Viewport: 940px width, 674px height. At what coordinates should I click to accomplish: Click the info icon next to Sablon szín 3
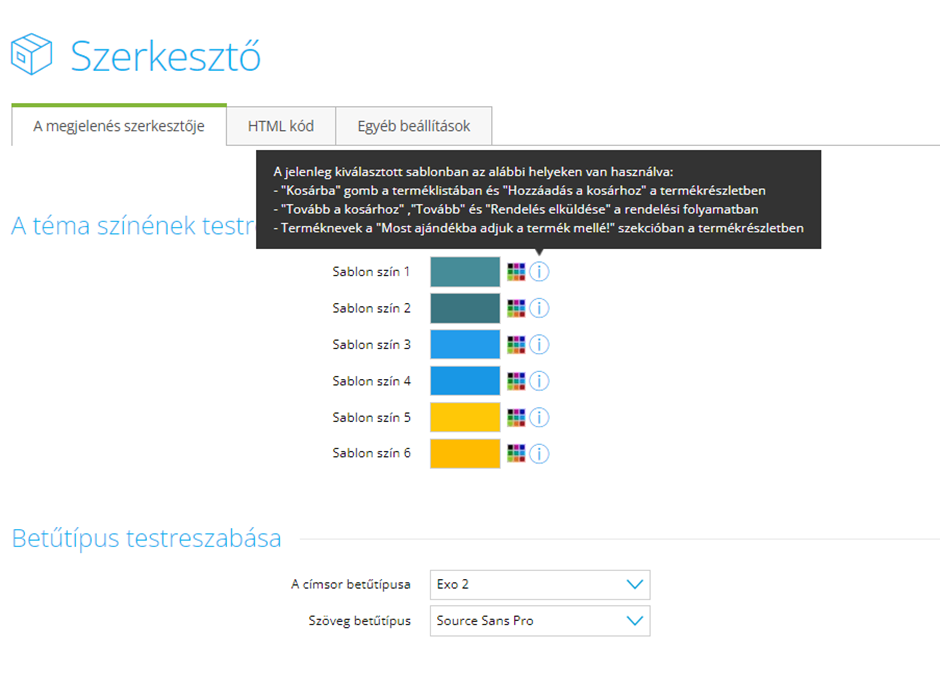coord(539,345)
